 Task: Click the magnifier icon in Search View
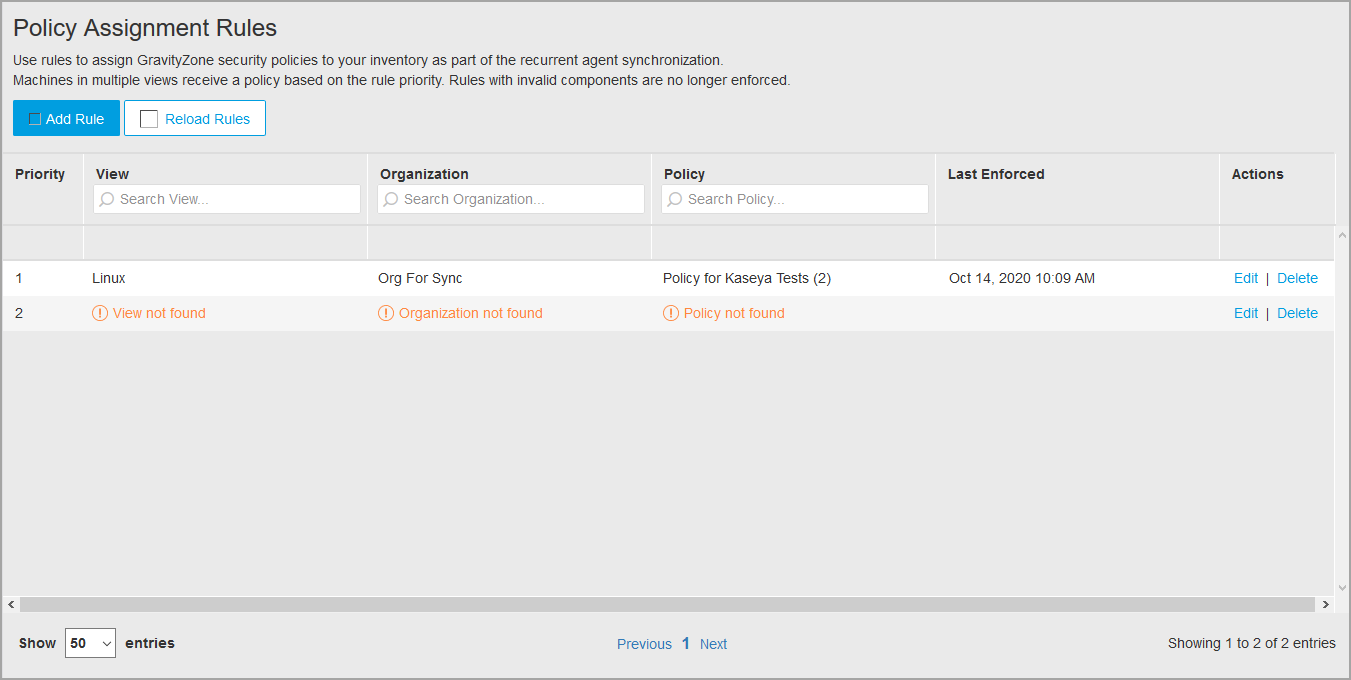pyautogui.click(x=107, y=199)
